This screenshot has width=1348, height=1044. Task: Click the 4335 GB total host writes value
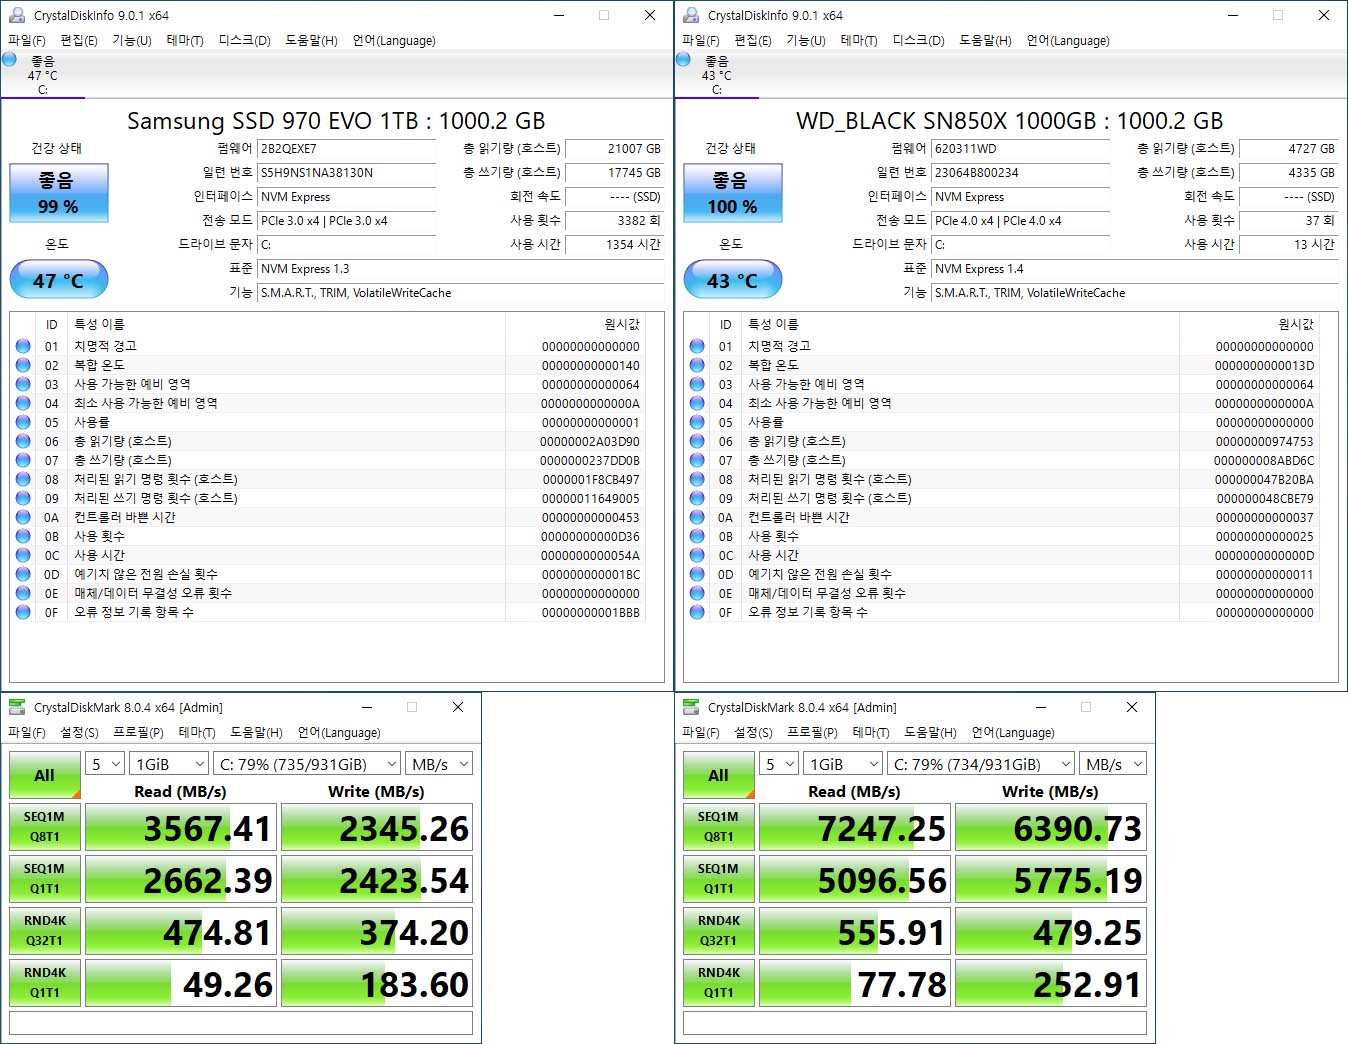pos(1288,173)
